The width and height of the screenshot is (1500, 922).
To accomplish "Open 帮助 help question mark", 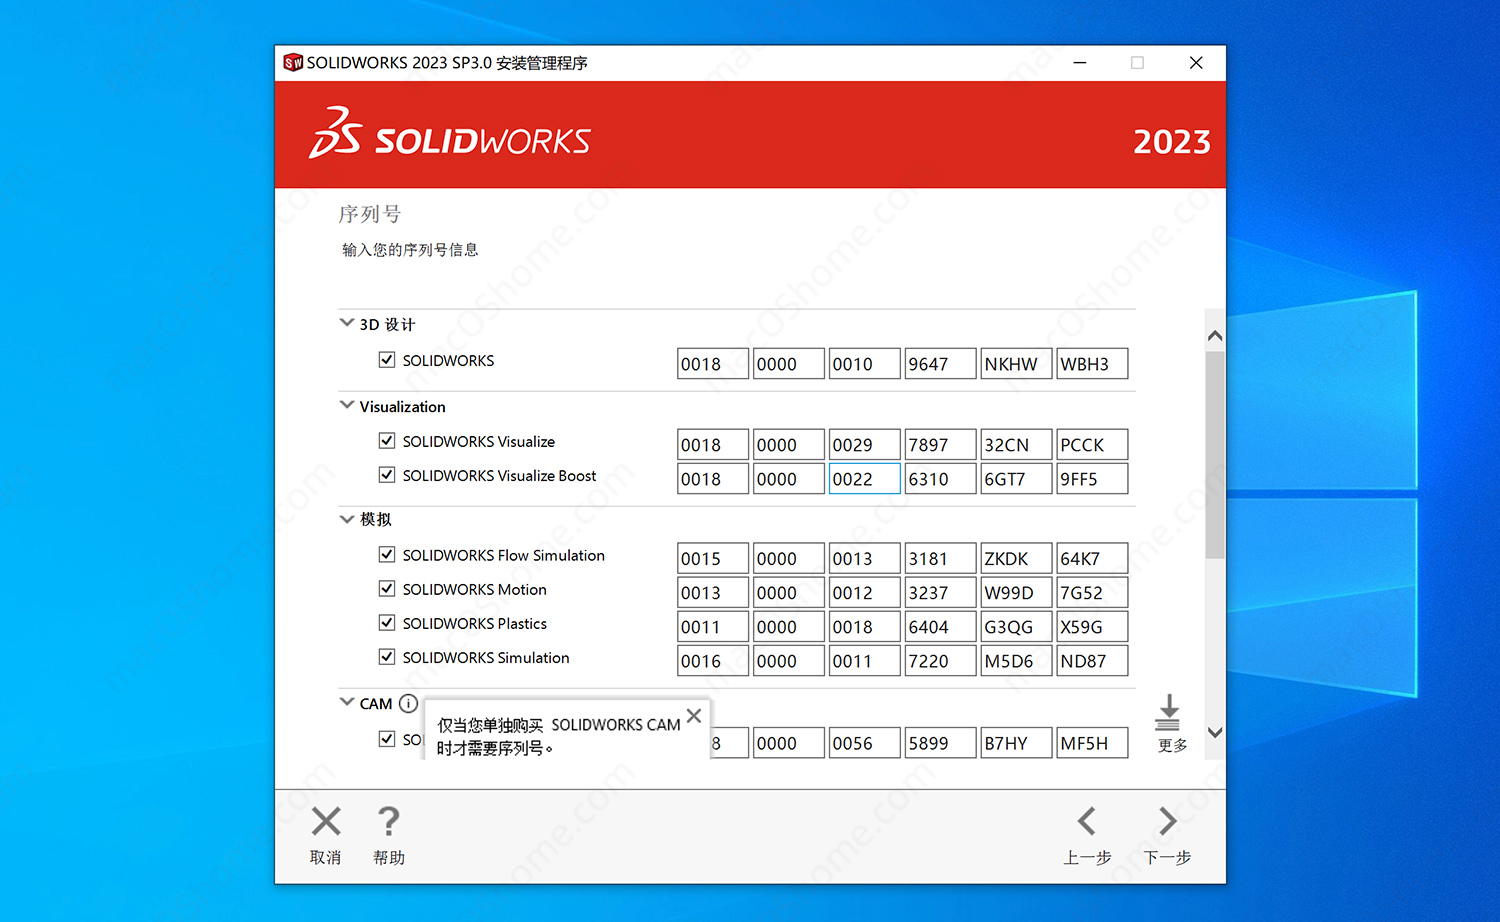I will click(388, 822).
